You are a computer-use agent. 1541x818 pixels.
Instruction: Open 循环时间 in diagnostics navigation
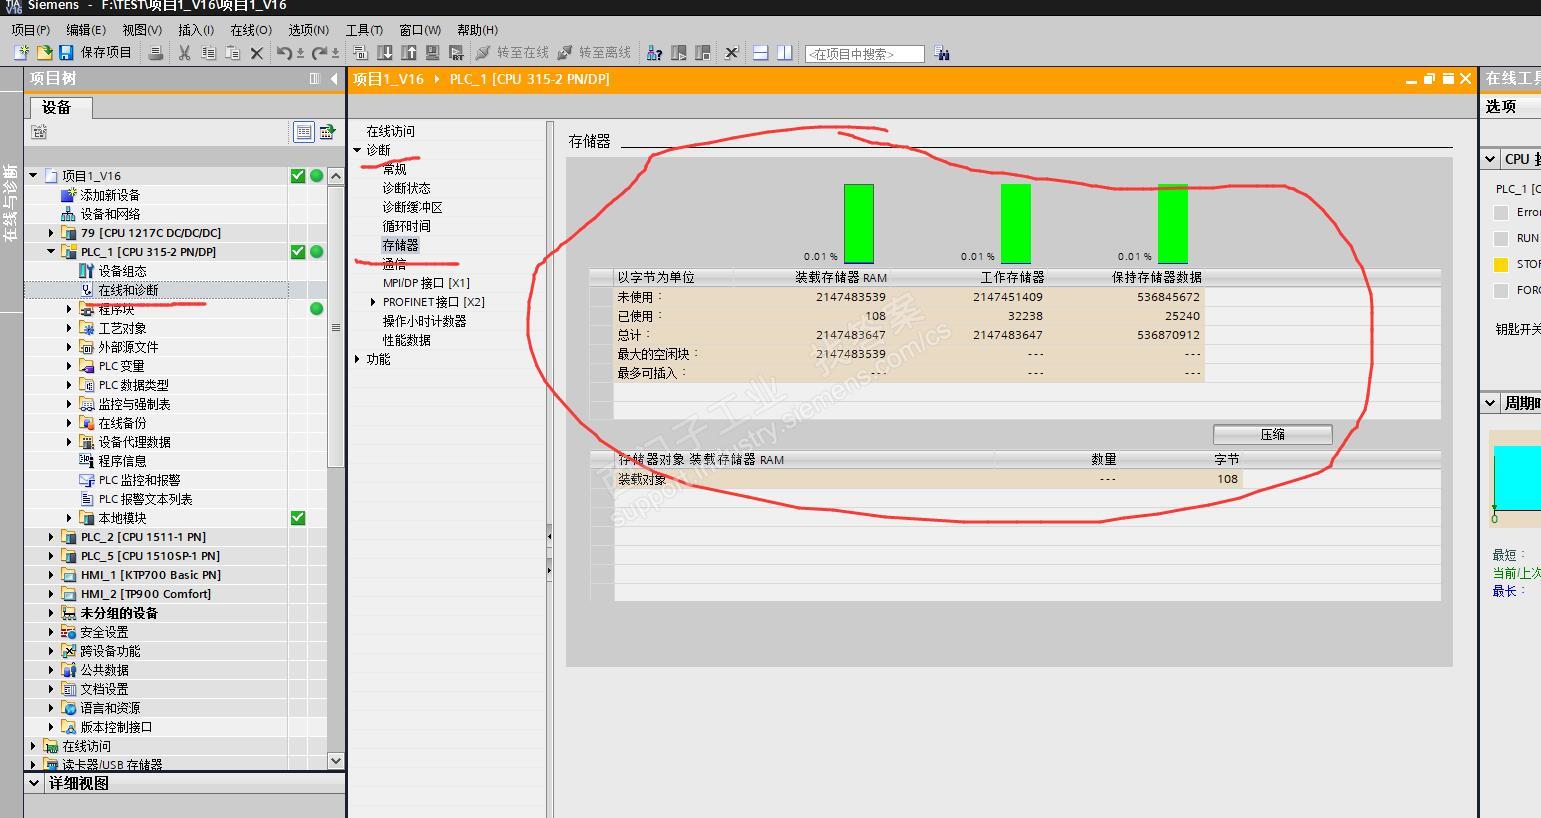(x=406, y=226)
